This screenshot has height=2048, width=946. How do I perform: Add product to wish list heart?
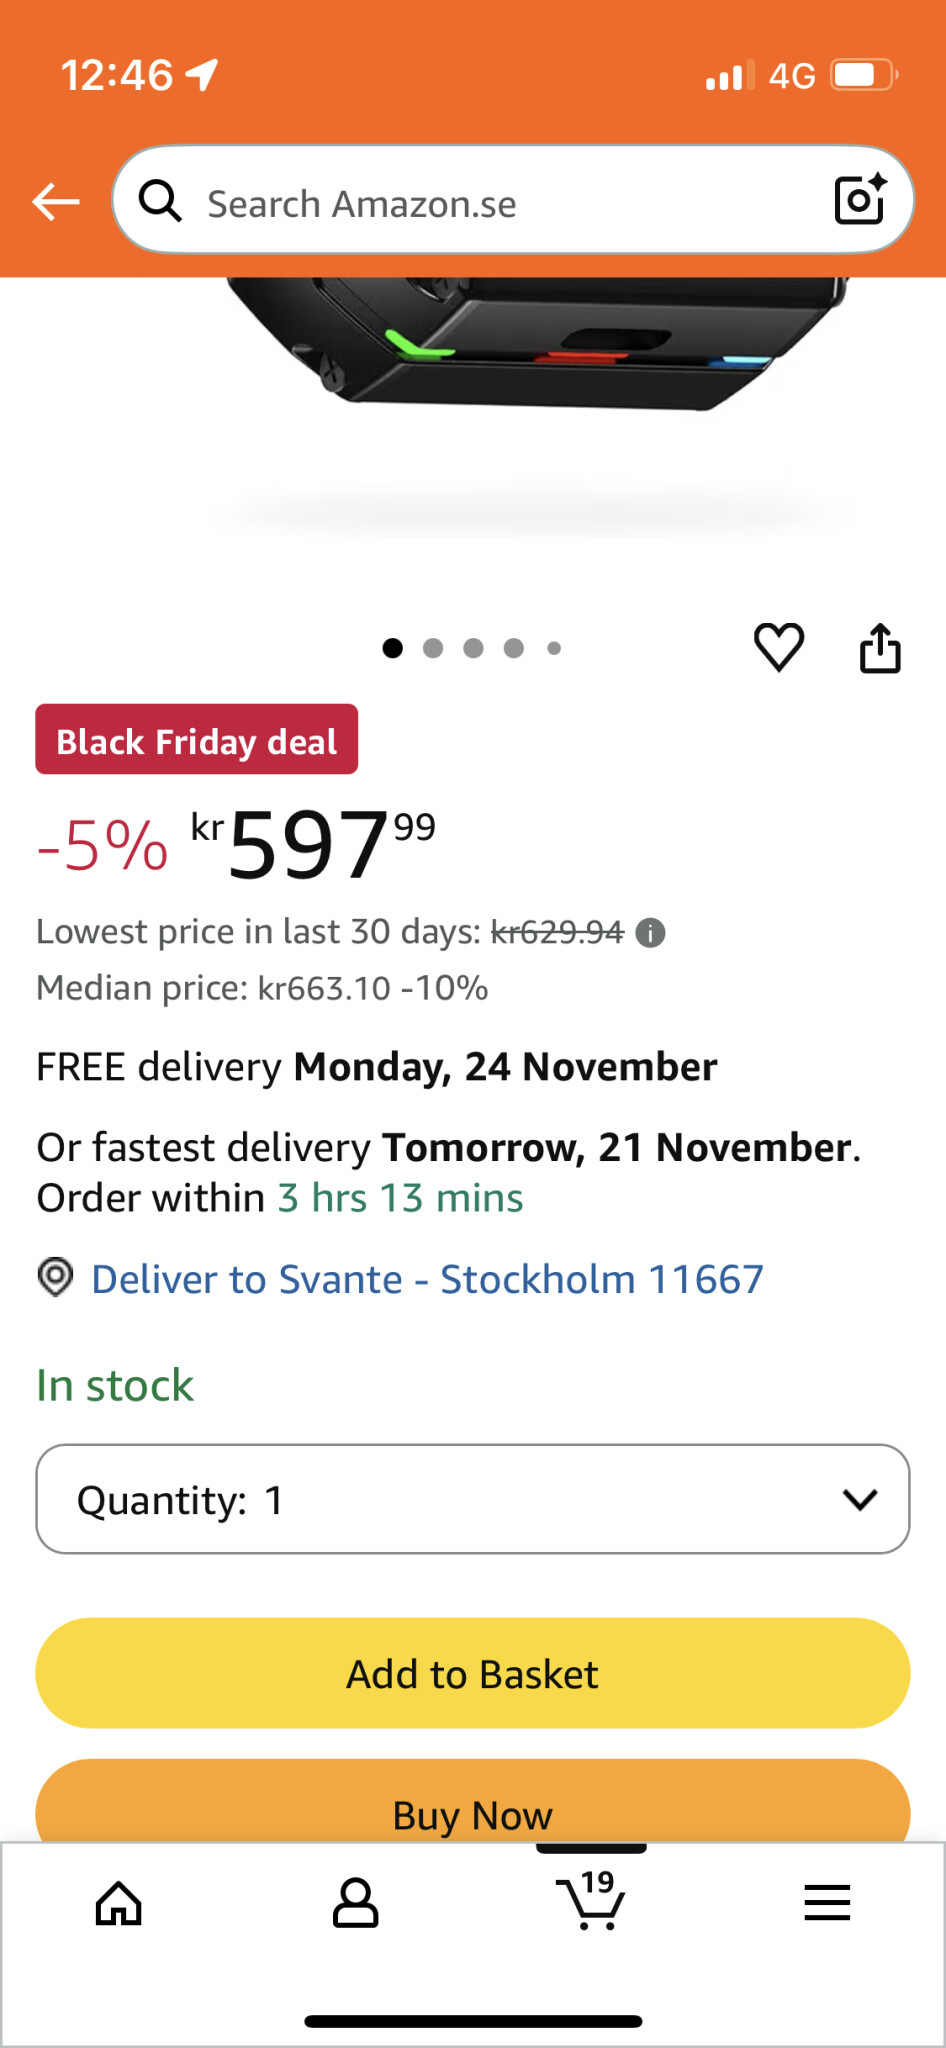tap(779, 647)
